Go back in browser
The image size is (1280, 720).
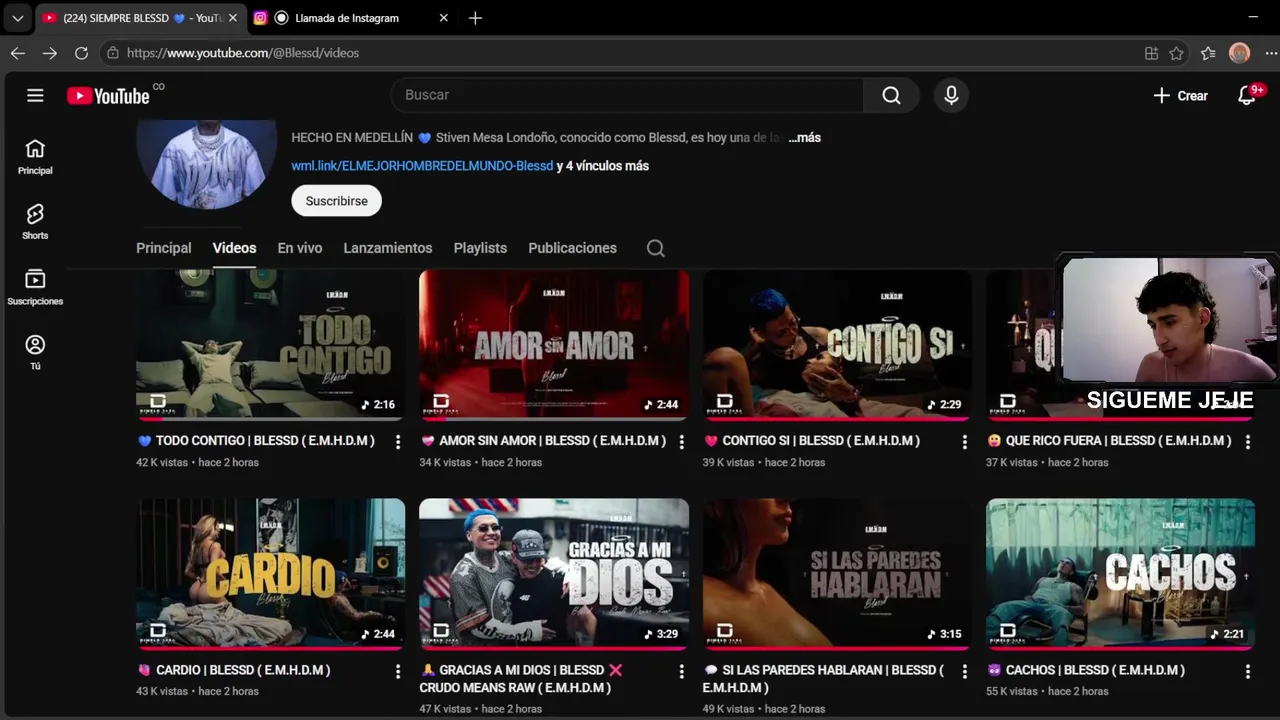(x=18, y=53)
